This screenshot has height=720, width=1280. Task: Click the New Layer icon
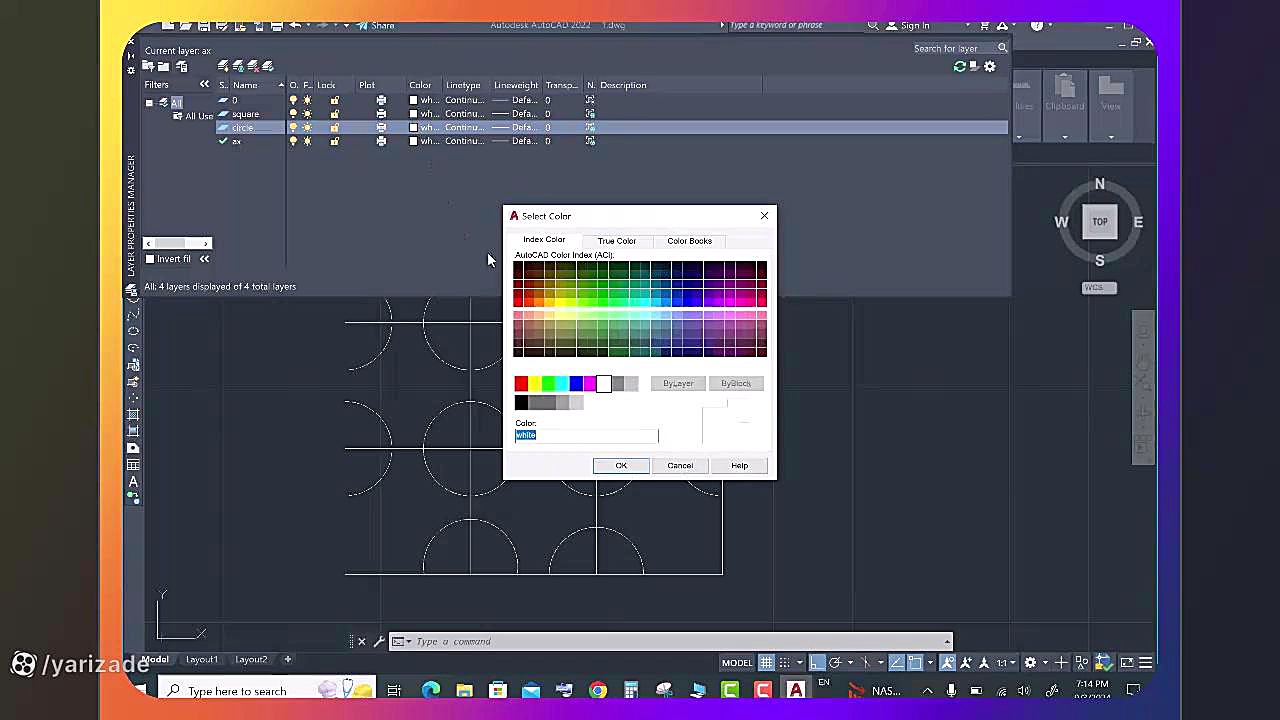tap(223, 66)
